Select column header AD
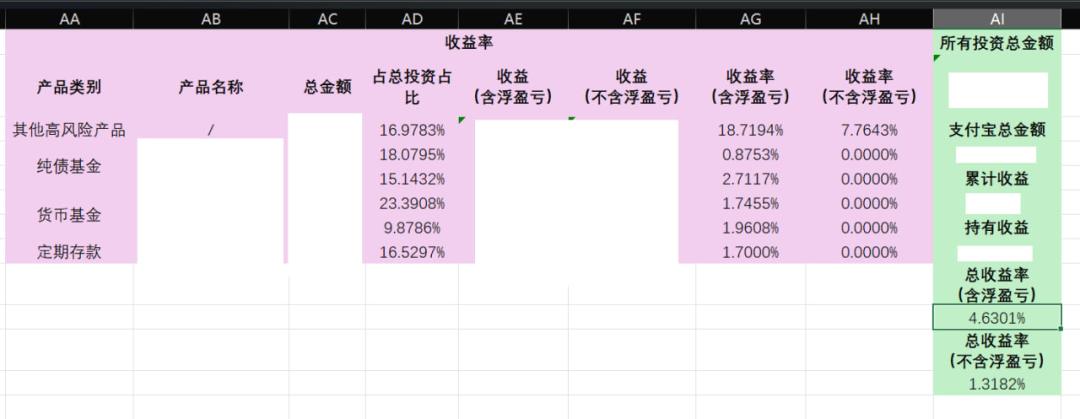The image size is (1080, 419). (411, 19)
